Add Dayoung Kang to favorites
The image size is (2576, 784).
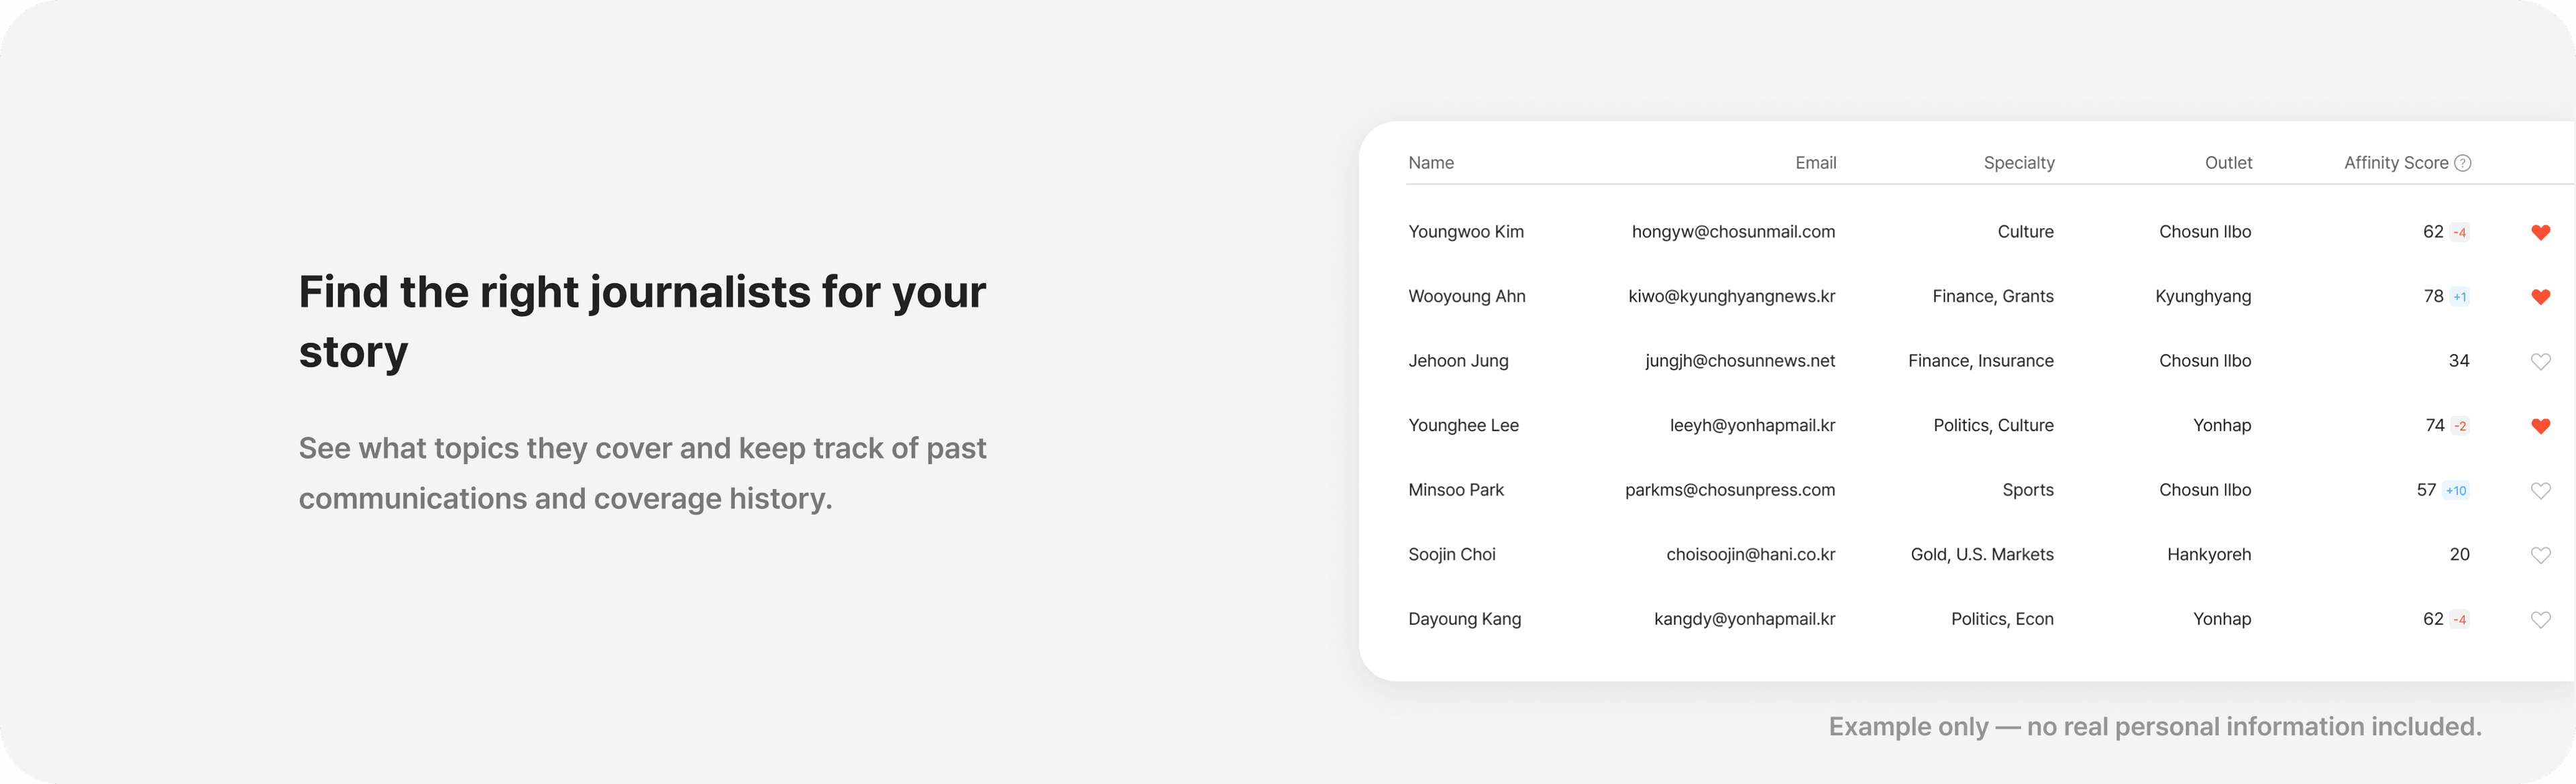(x=2540, y=620)
